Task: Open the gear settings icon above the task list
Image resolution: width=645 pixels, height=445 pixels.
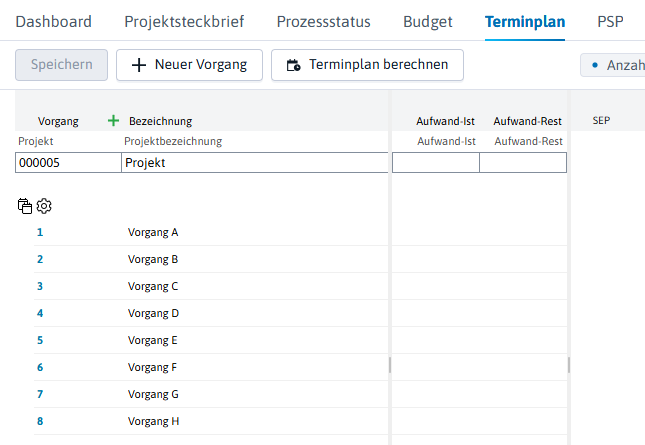Action: point(44,206)
